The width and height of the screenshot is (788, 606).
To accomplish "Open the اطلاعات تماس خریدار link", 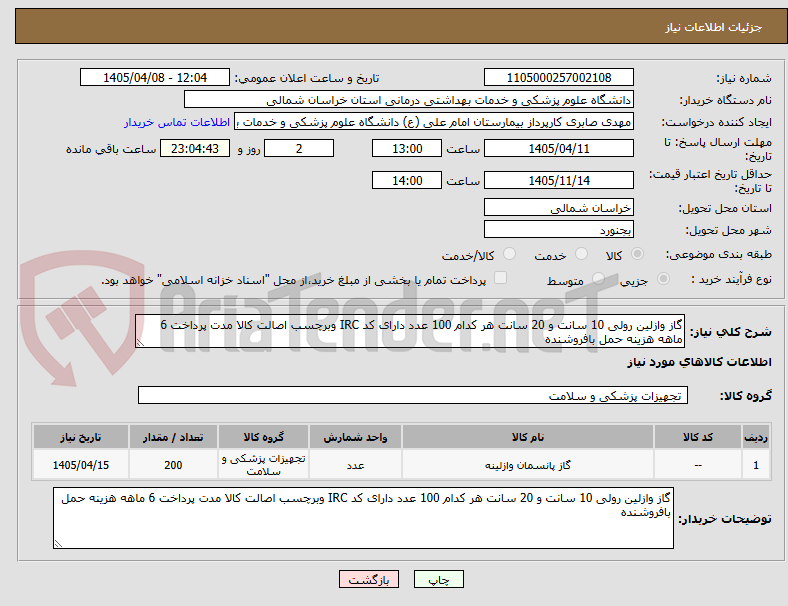I will pyautogui.click(x=177, y=122).
